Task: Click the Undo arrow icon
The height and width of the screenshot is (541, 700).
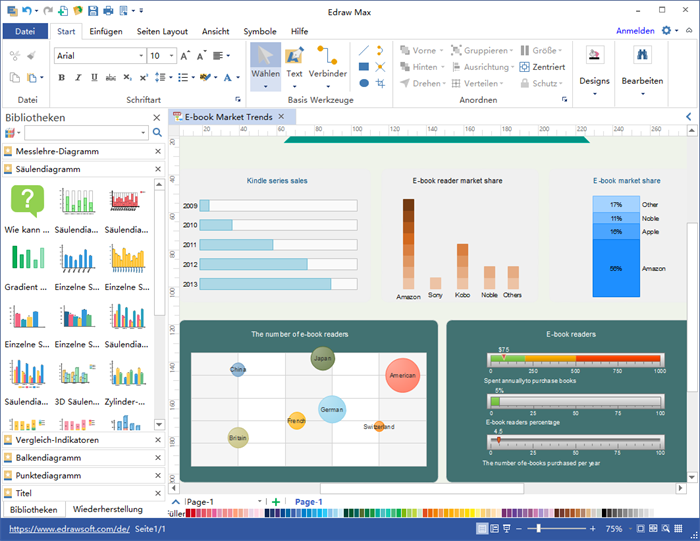Action: 26,11
